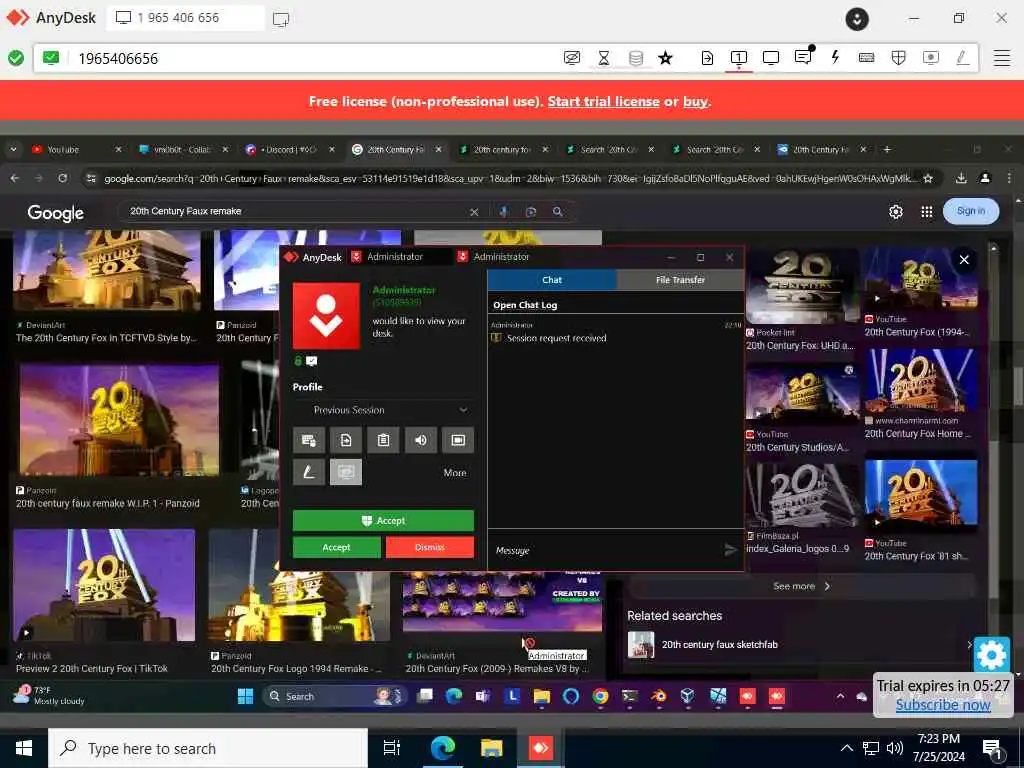Dismiss the session request
Image resolution: width=1024 pixels, height=768 pixels.
[x=430, y=547]
